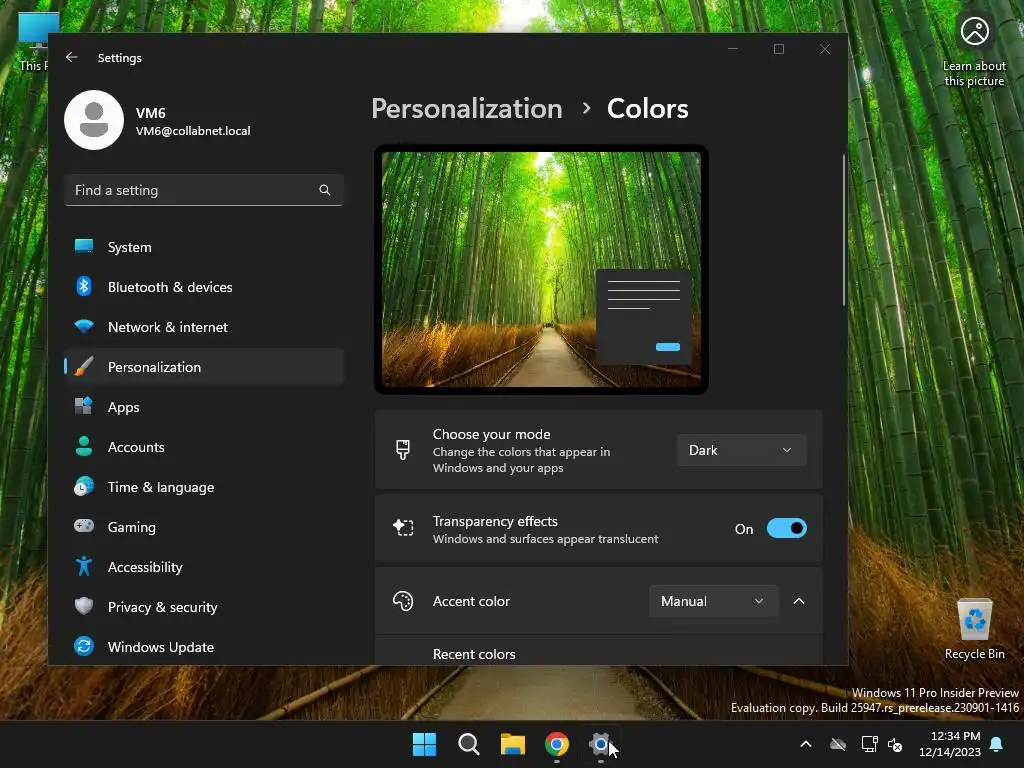Collapse the Accent color section chevron
The height and width of the screenshot is (768, 1024).
[799, 601]
